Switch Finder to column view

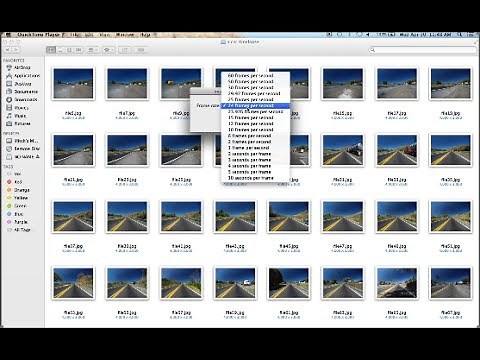click(x=69, y=50)
